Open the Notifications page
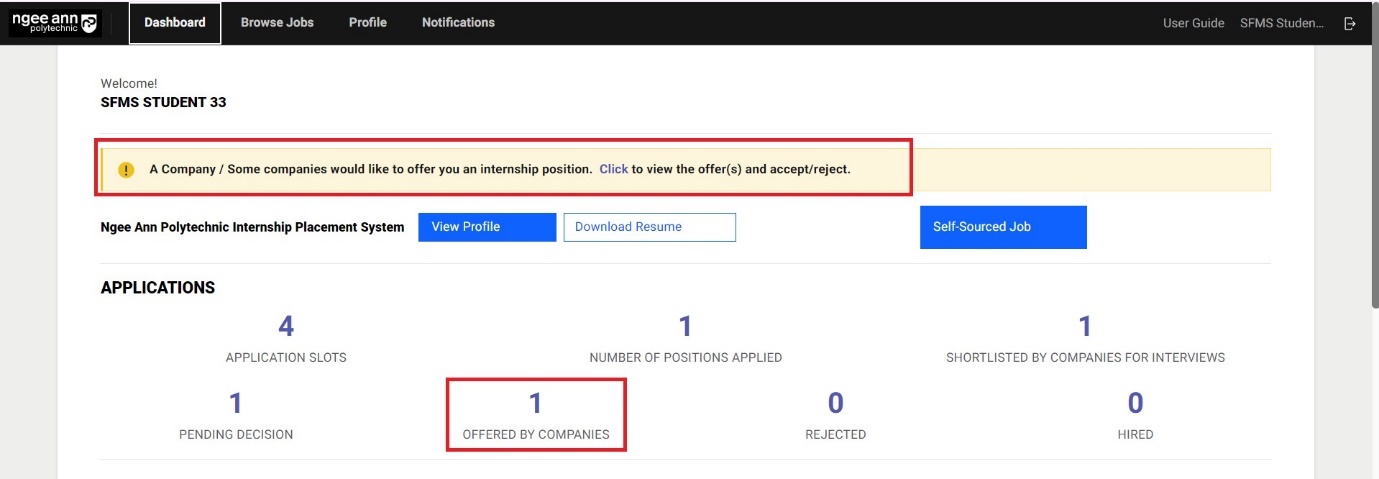Viewport: 1379px width, 479px height. point(458,23)
